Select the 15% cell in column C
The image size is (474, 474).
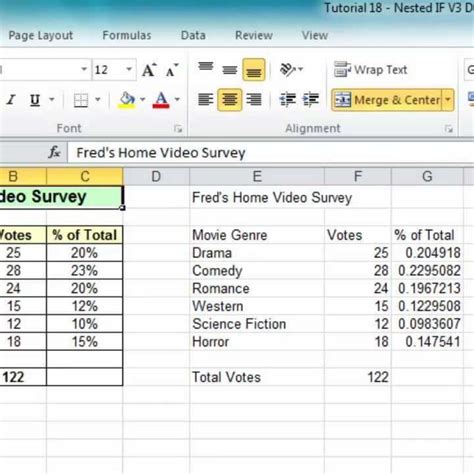point(85,341)
